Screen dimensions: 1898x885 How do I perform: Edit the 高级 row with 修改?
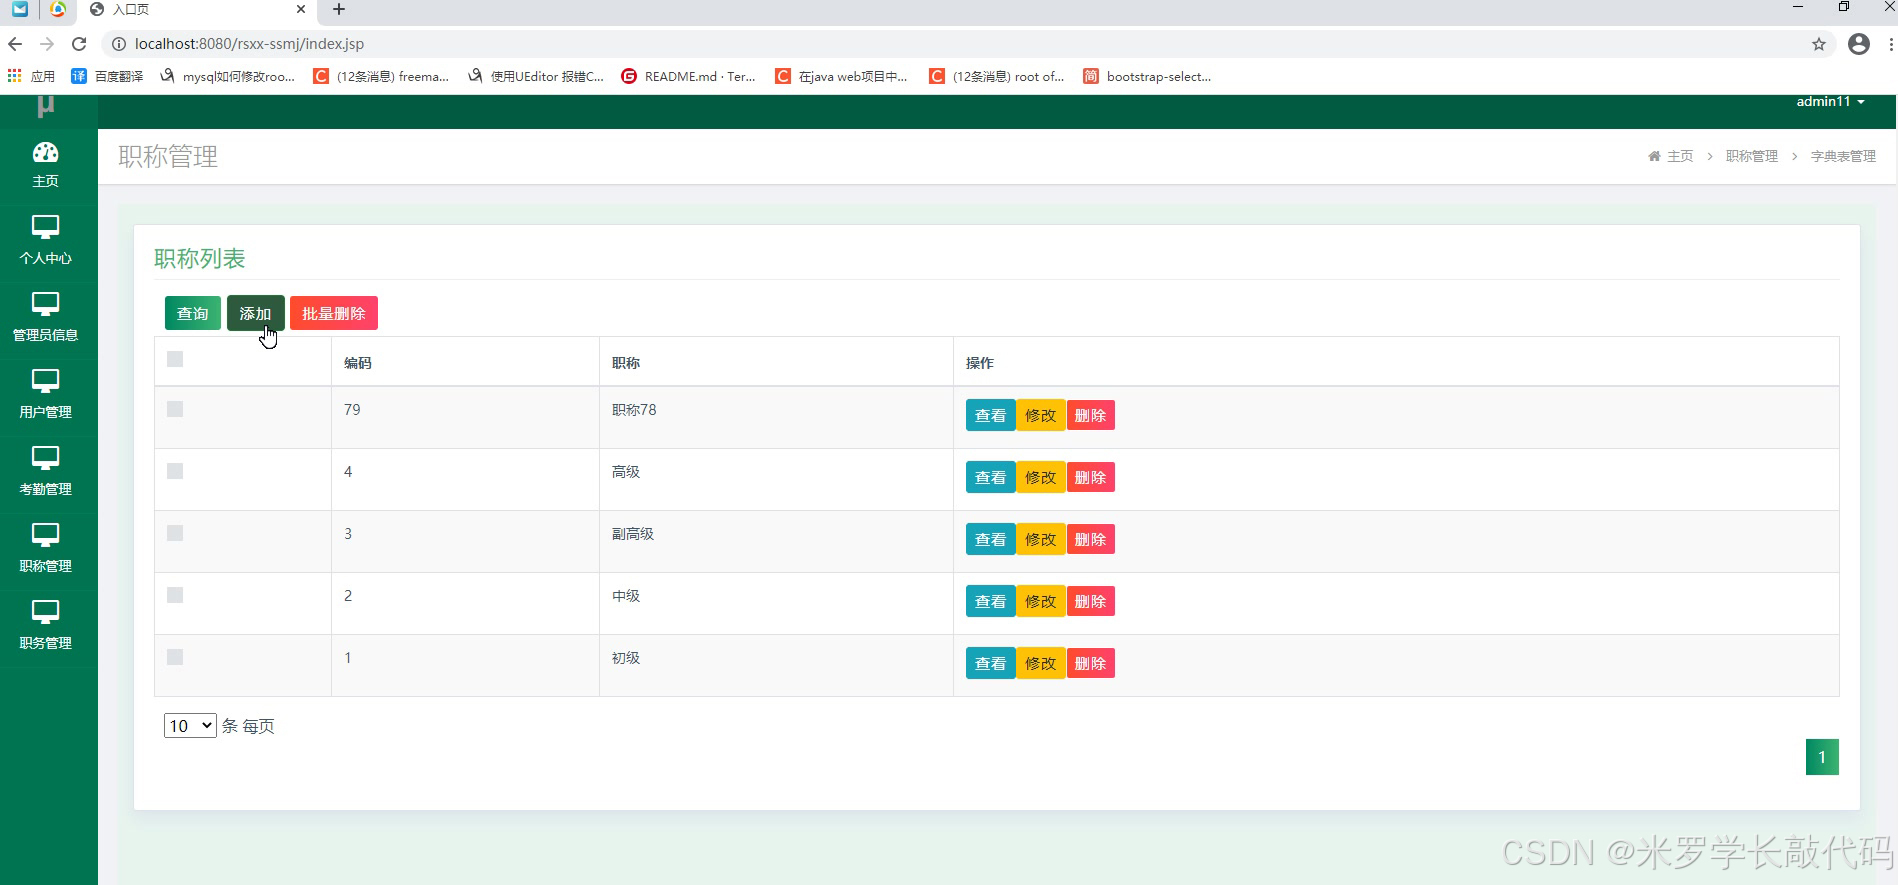[x=1040, y=477]
